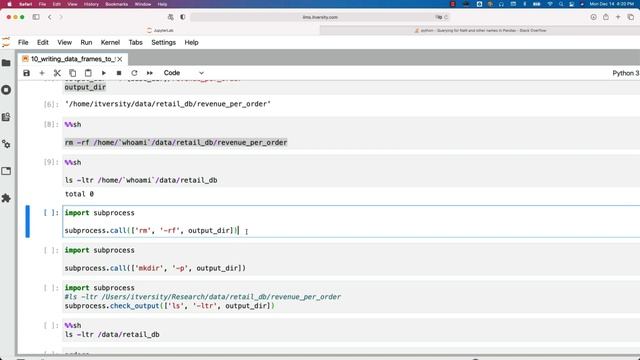Open the JupyterLab View menu
The image size is (640, 360).
click(64, 42)
